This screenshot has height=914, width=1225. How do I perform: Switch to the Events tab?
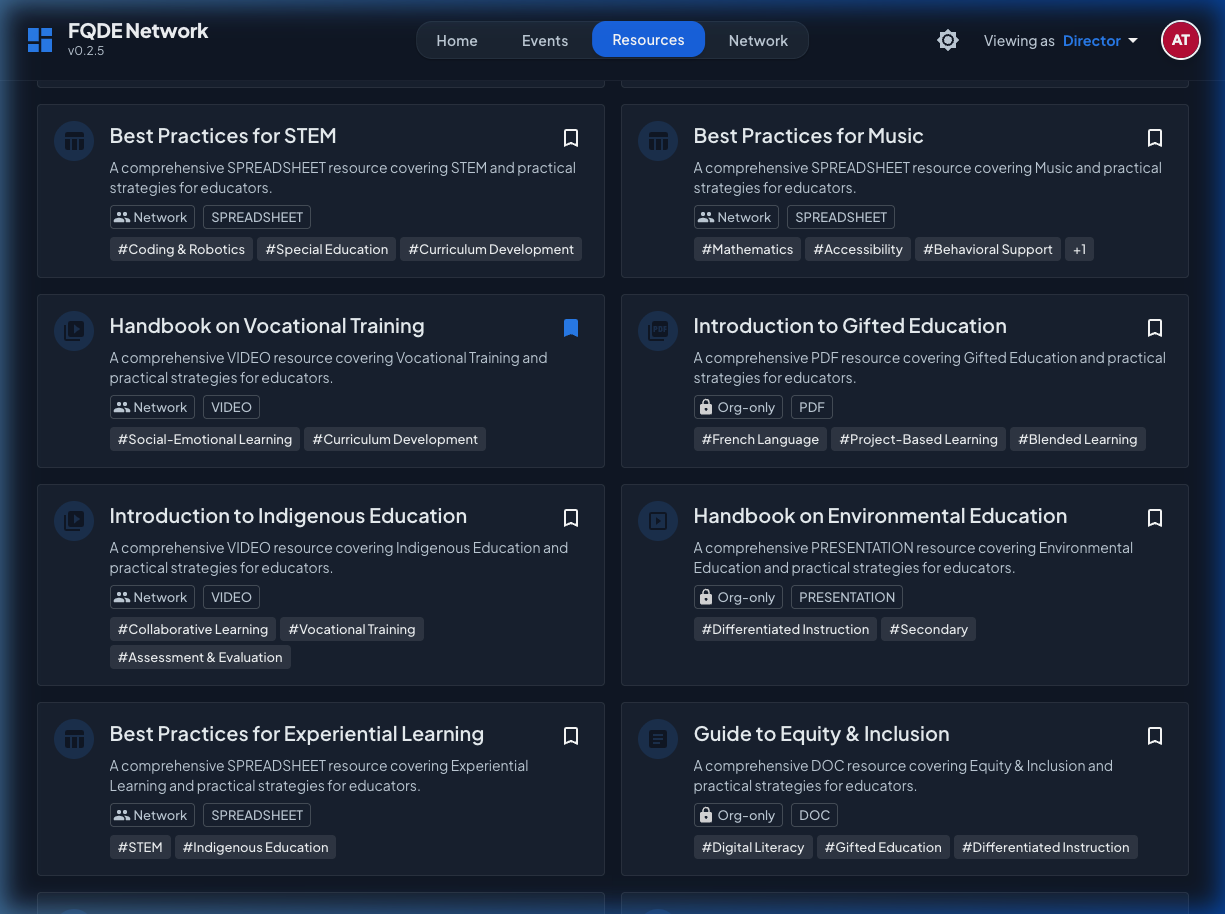click(545, 40)
